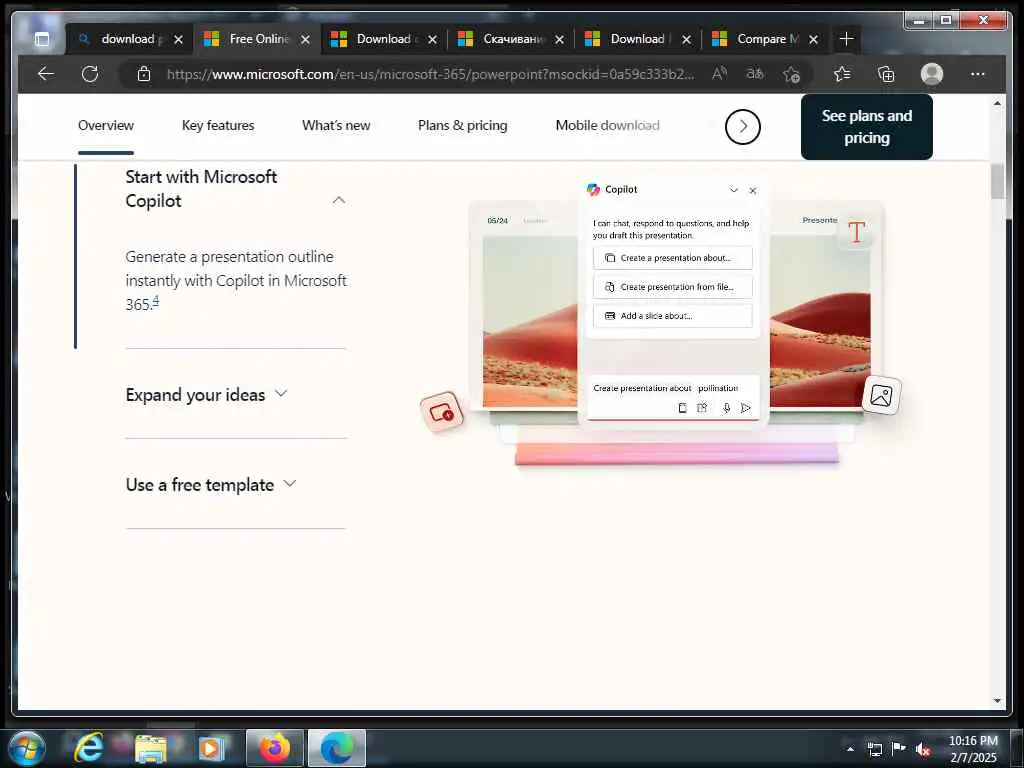Open the translate page icon
Image resolution: width=1024 pixels, height=768 pixels.
755,74
